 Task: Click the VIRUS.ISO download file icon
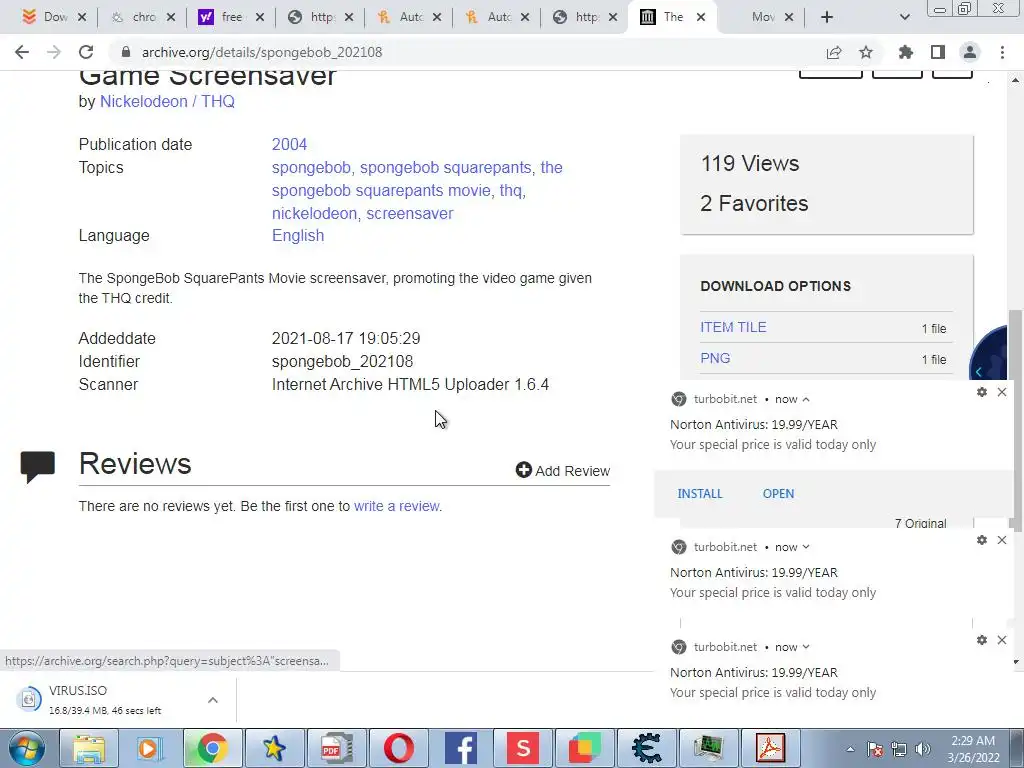pyautogui.click(x=29, y=700)
